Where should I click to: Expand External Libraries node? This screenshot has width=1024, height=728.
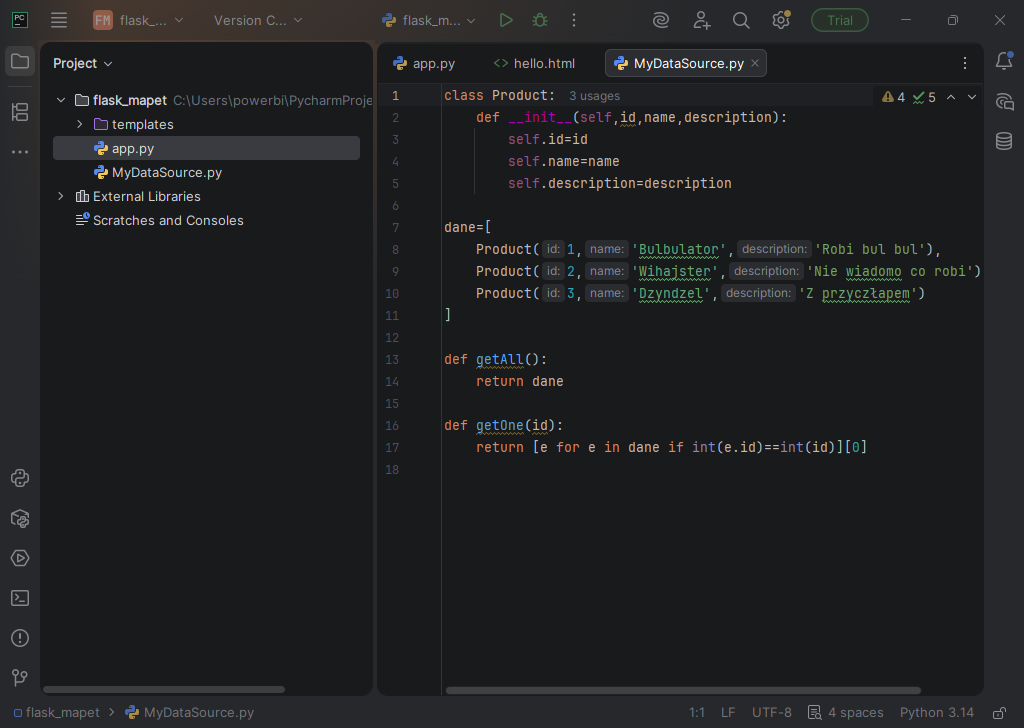click(x=61, y=197)
